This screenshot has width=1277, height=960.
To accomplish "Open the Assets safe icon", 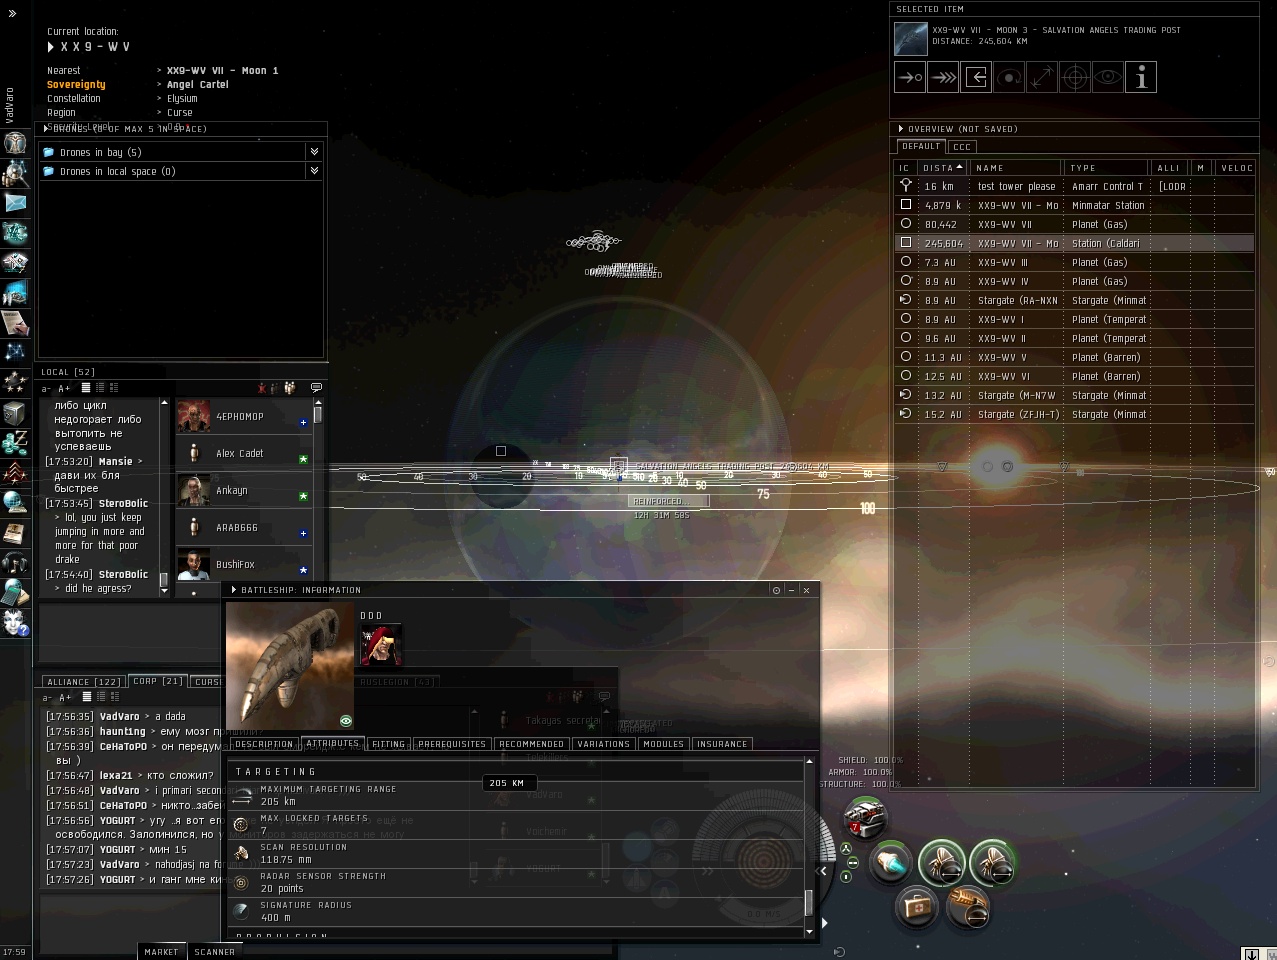I will [x=15, y=412].
